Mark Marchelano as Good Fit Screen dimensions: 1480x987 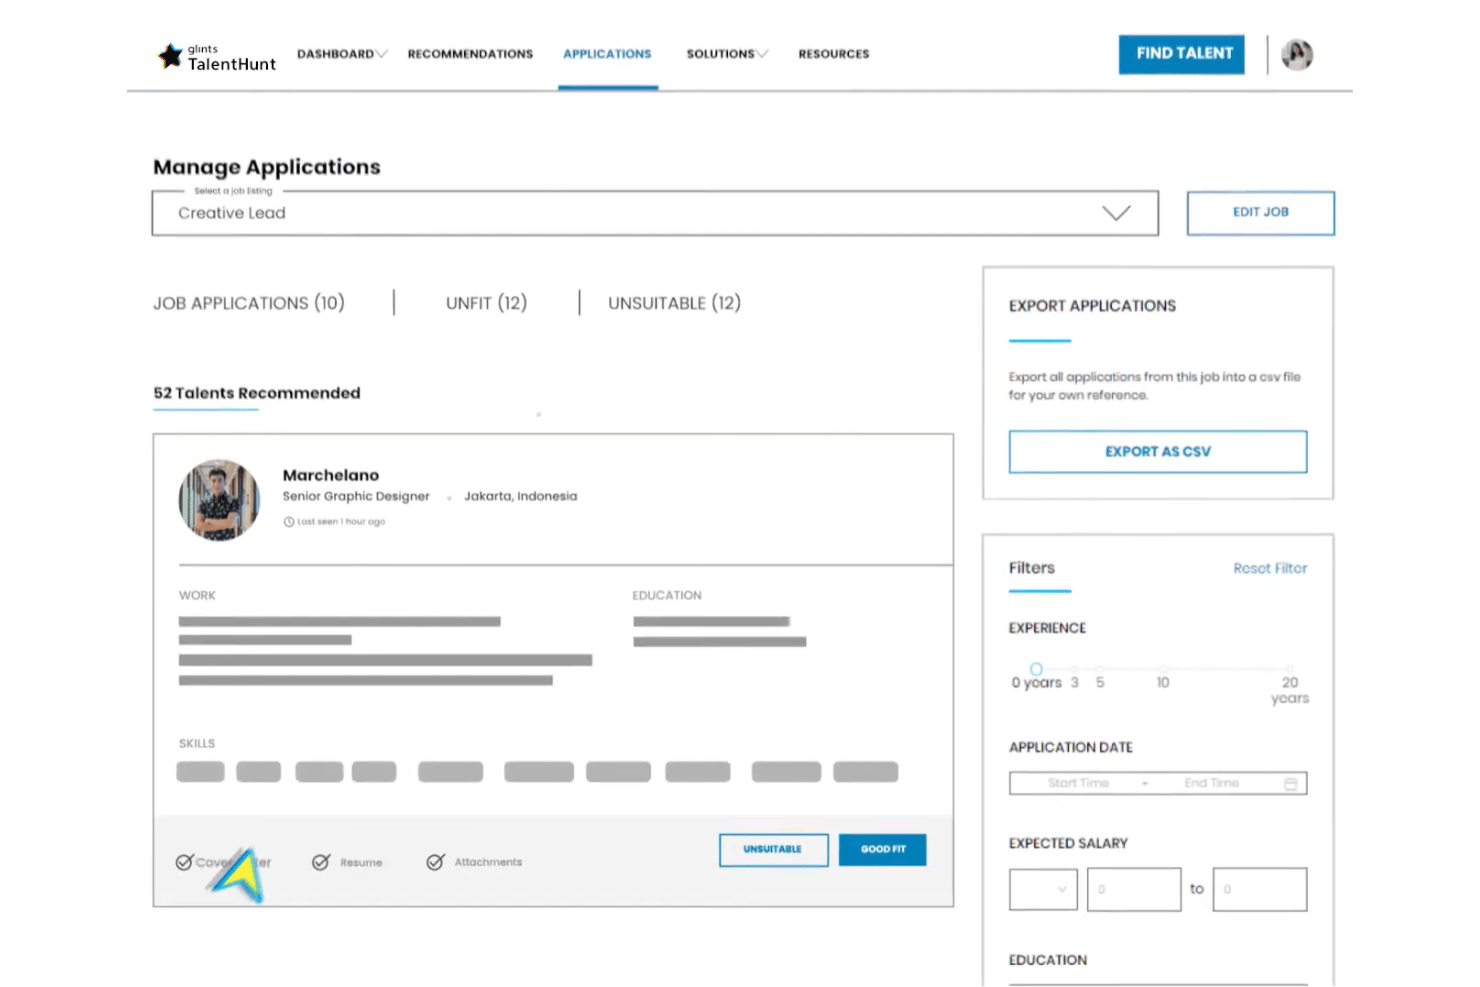click(x=883, y=850)
